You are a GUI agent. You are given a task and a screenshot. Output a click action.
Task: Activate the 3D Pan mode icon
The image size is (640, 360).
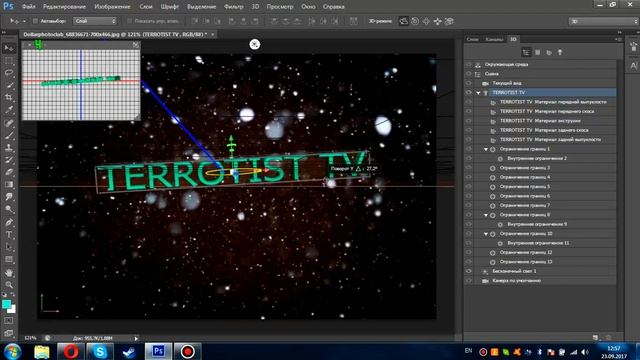pos(426,21)
